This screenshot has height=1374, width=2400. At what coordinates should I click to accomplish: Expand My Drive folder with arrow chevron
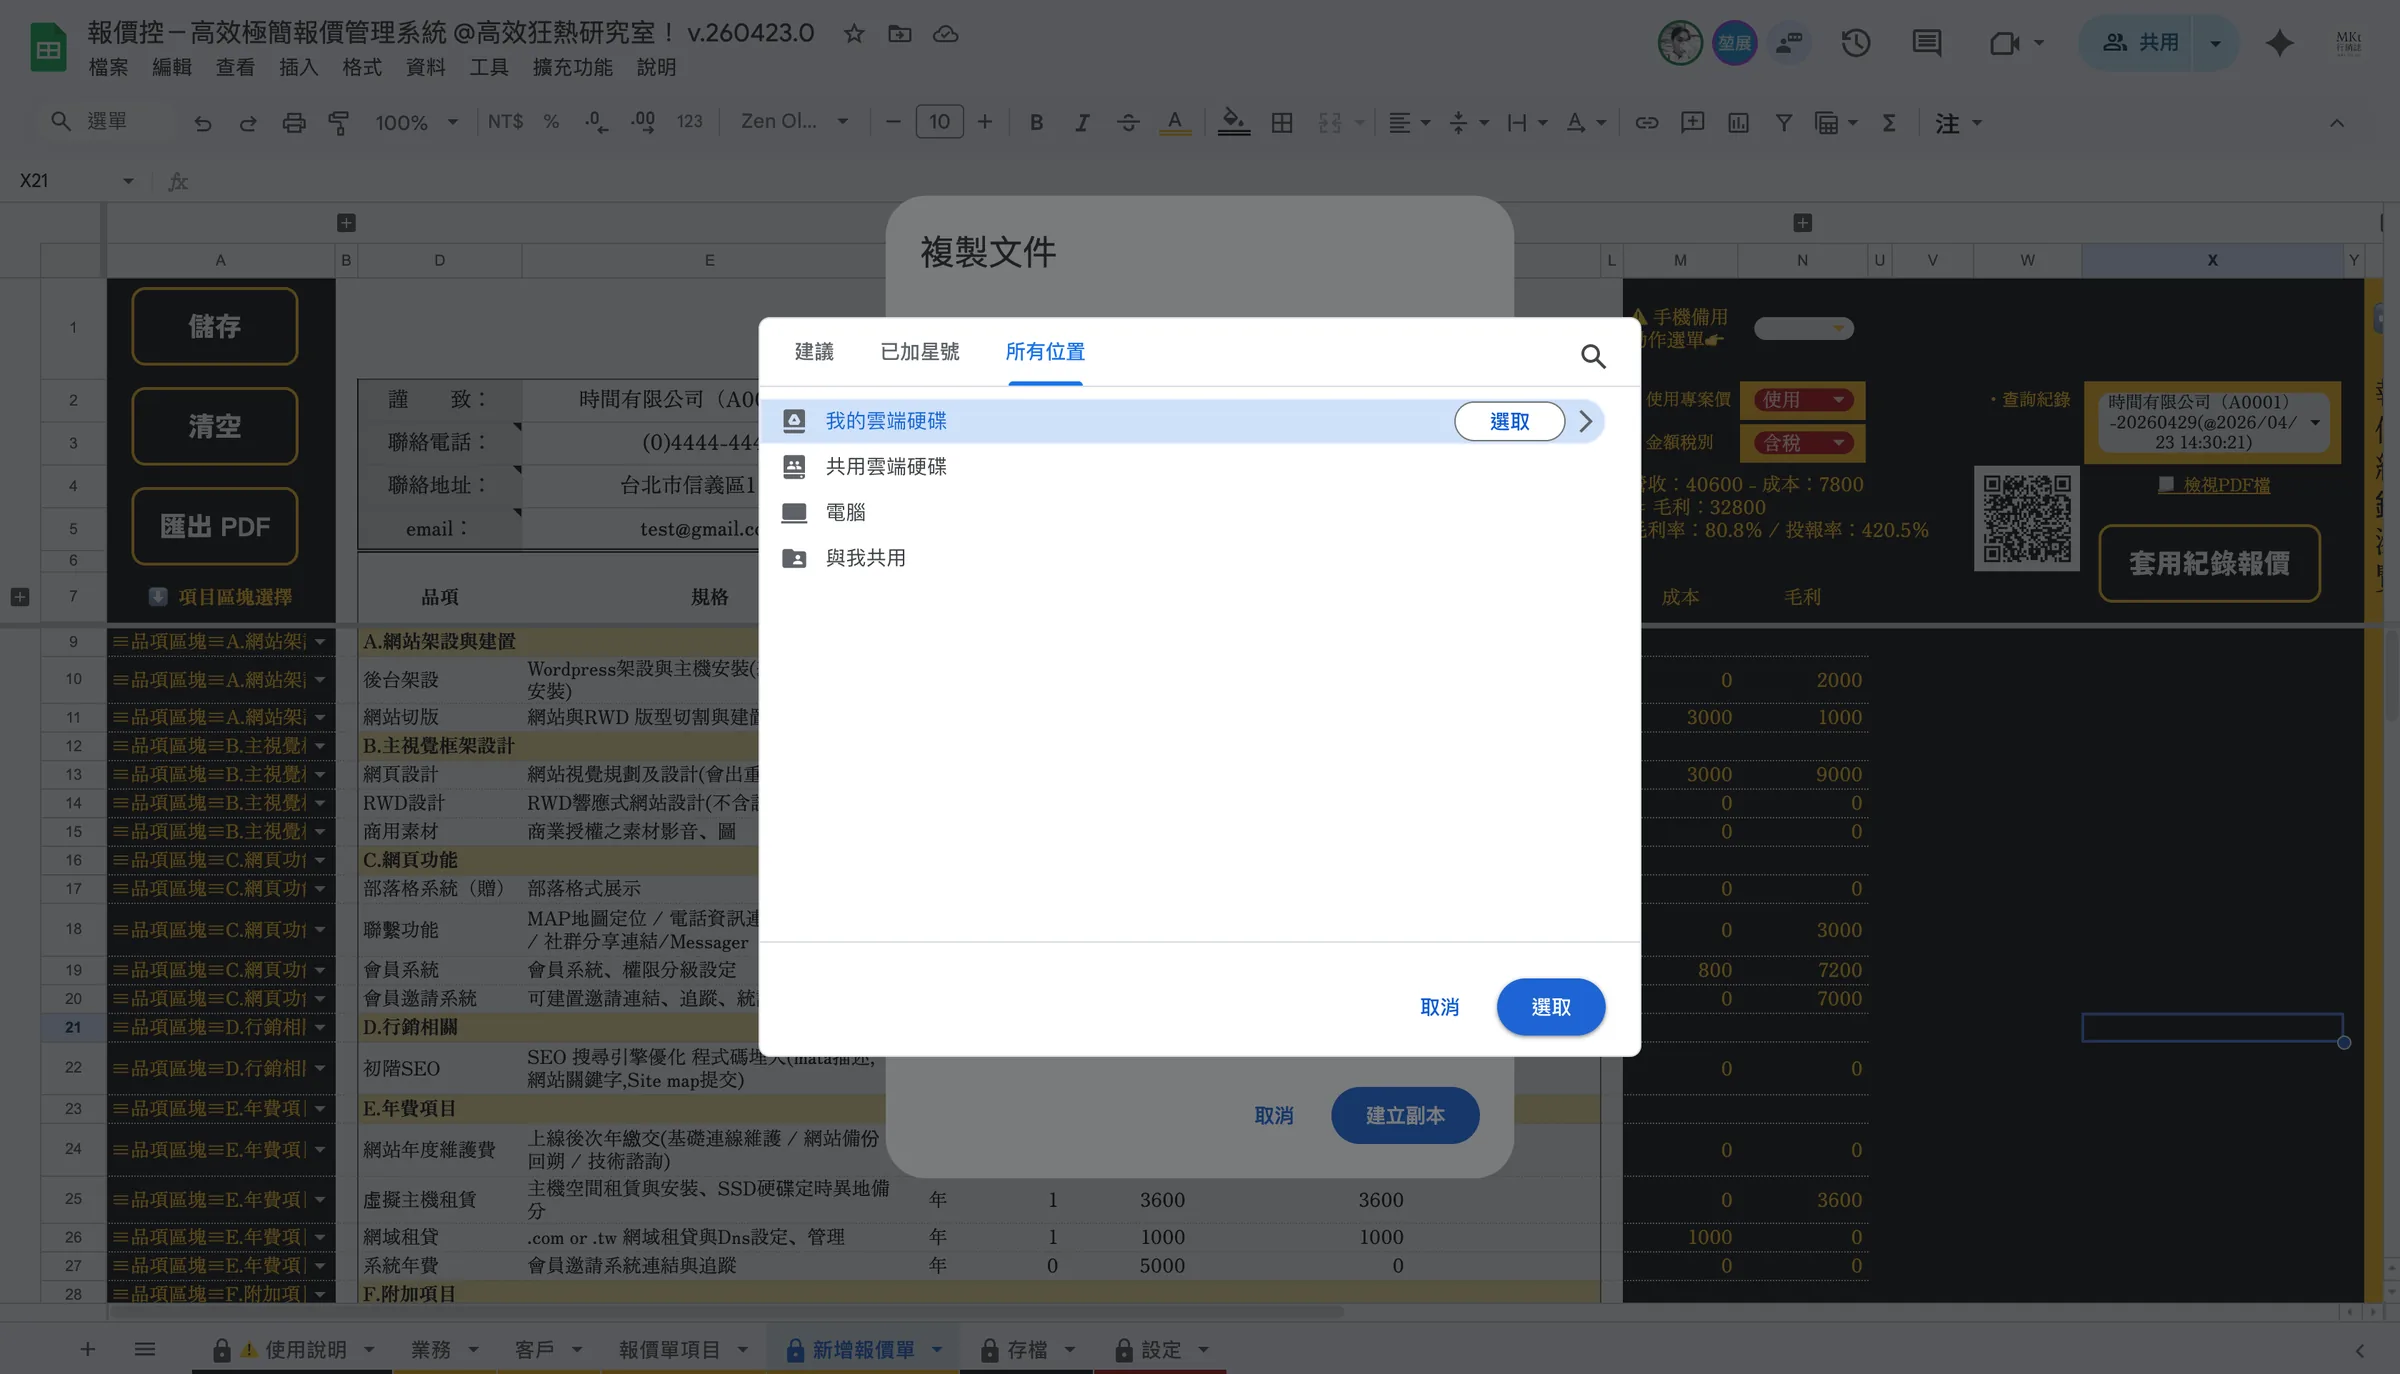[x=1586, y=421]
